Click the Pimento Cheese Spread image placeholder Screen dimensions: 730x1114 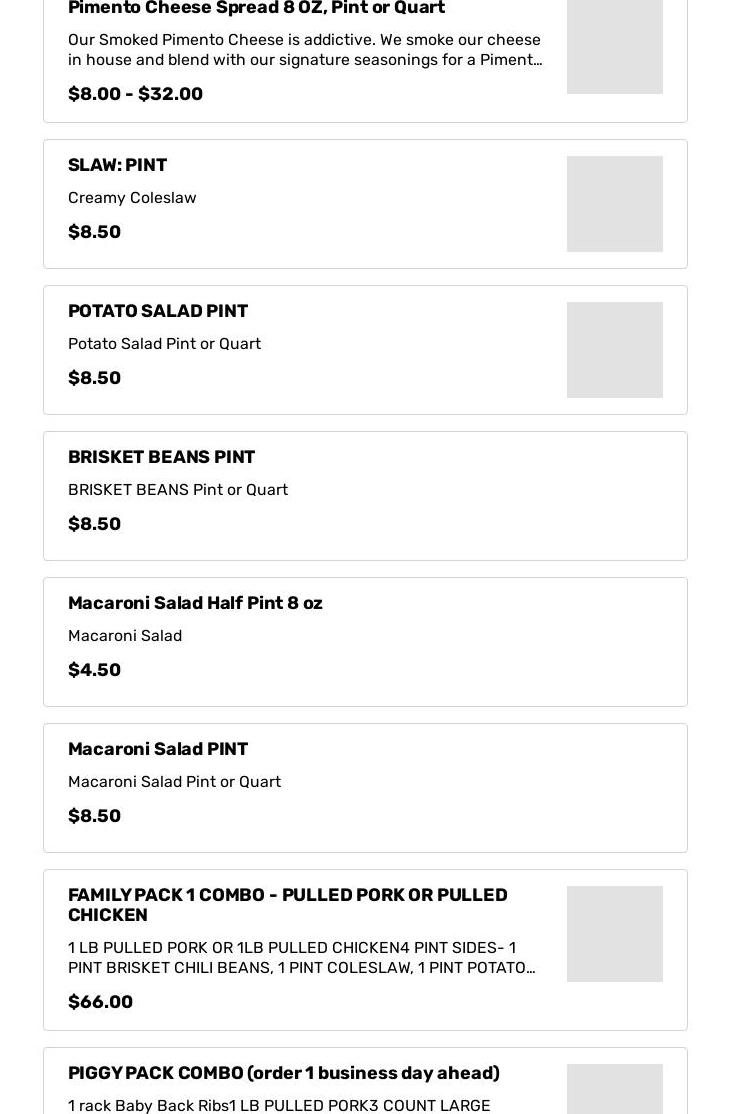(x=614, y=46)
